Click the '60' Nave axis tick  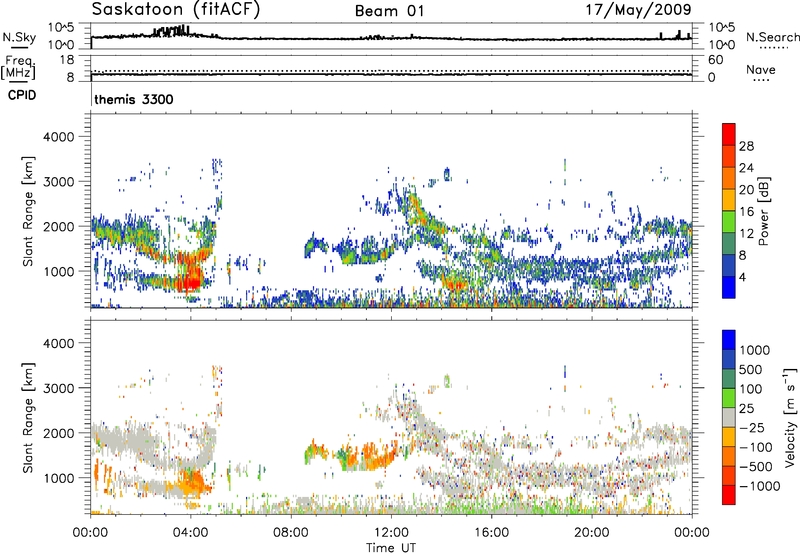click(x=715, y=60)
